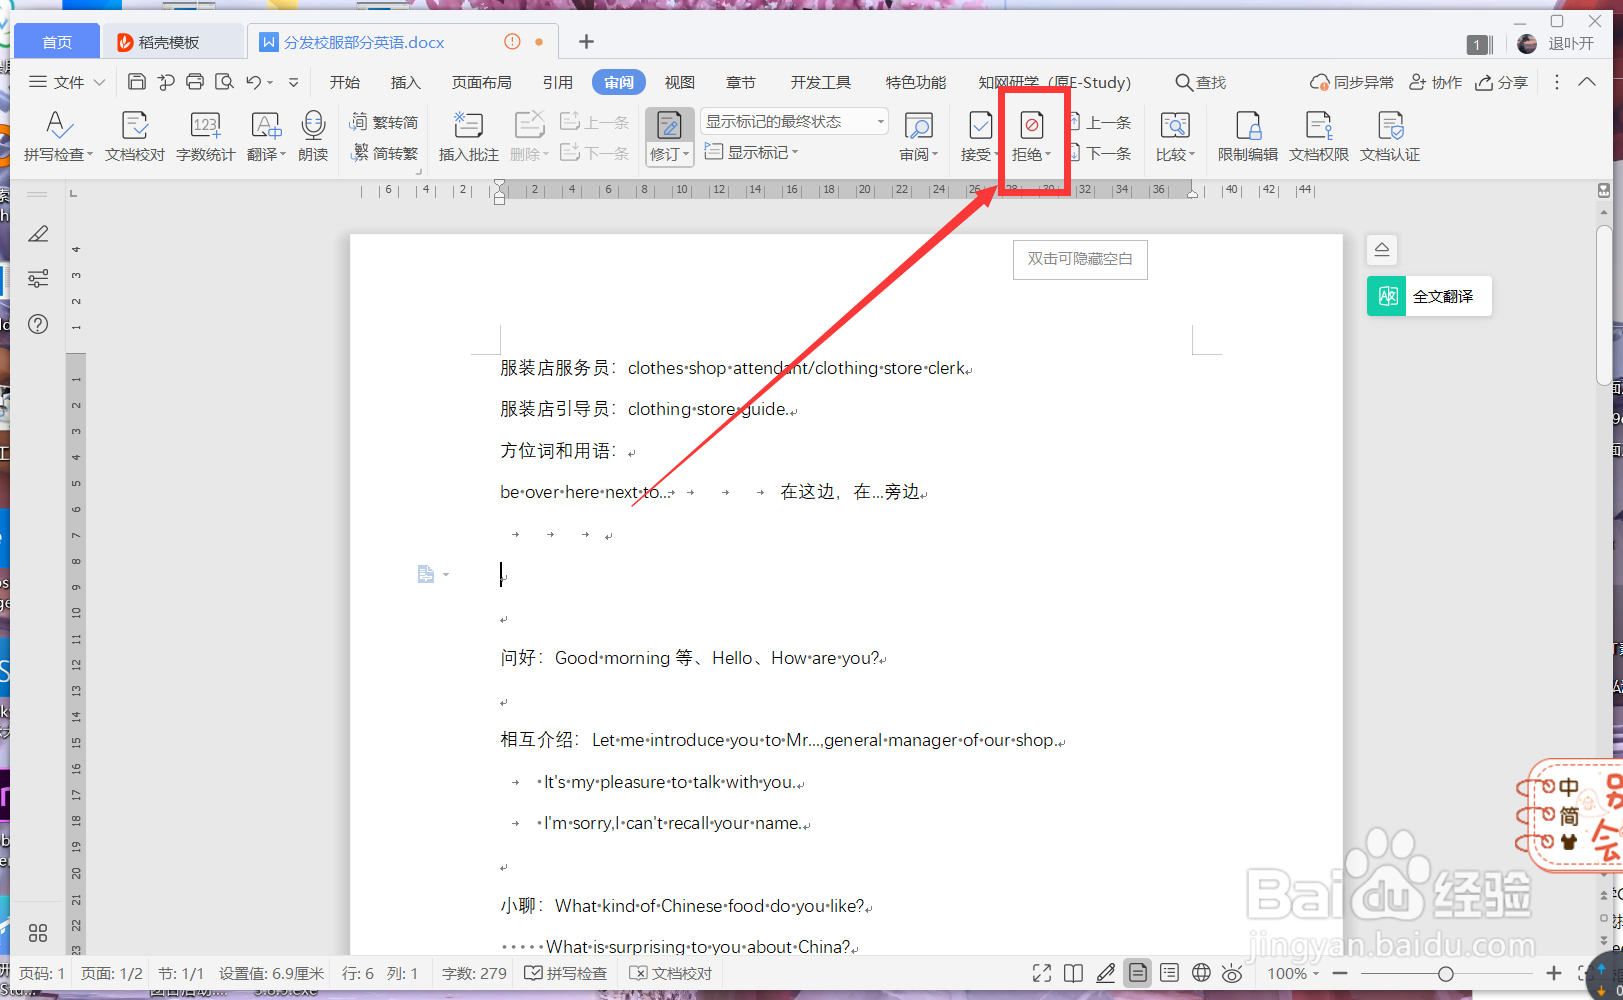The image size is (1623, 1000).
Task: Click the help question mark in sidebar
Action: pos(38,324)
